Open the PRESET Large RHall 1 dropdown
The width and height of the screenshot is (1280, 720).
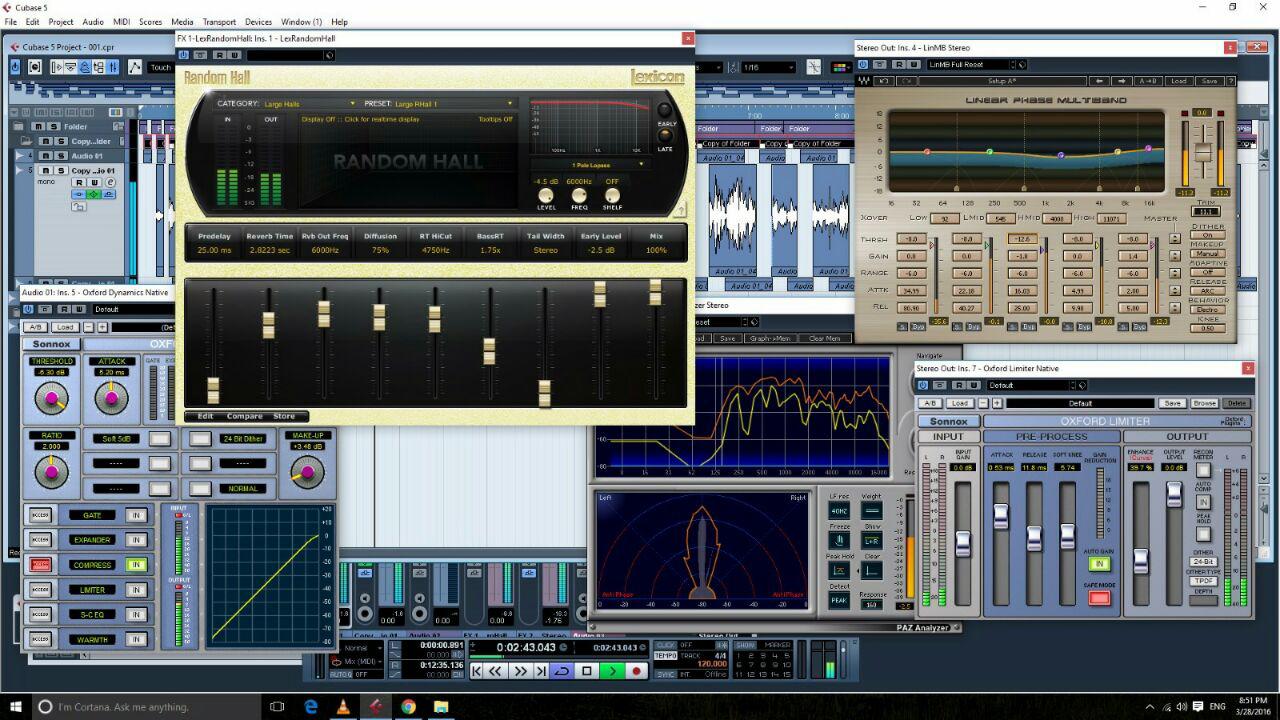[x=453, y=103]
